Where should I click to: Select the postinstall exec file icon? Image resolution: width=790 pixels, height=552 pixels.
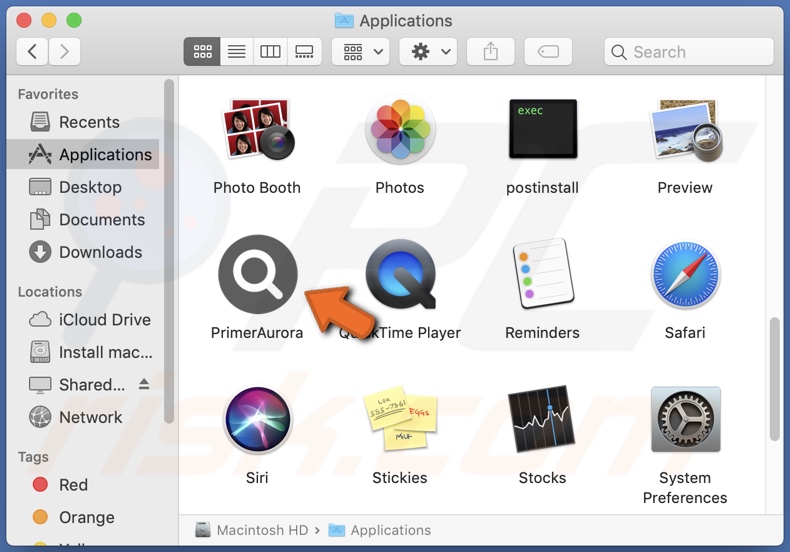[543, 129]
